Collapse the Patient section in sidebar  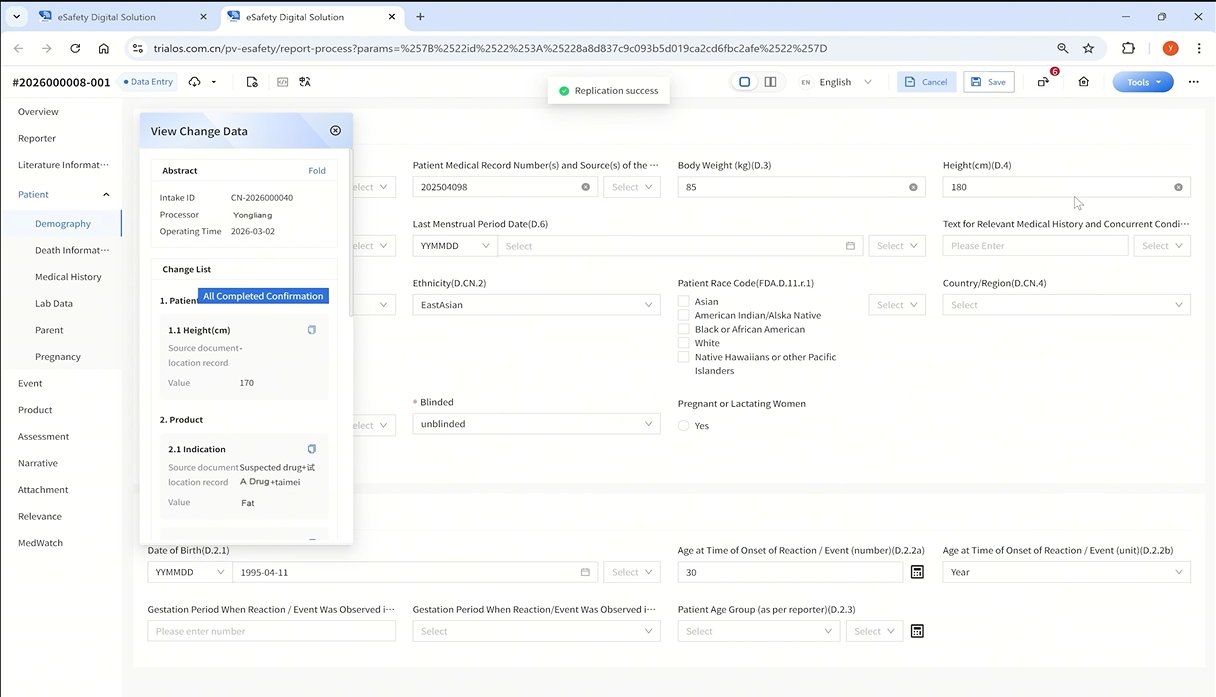pyautogui.click(x=106, y=194)
